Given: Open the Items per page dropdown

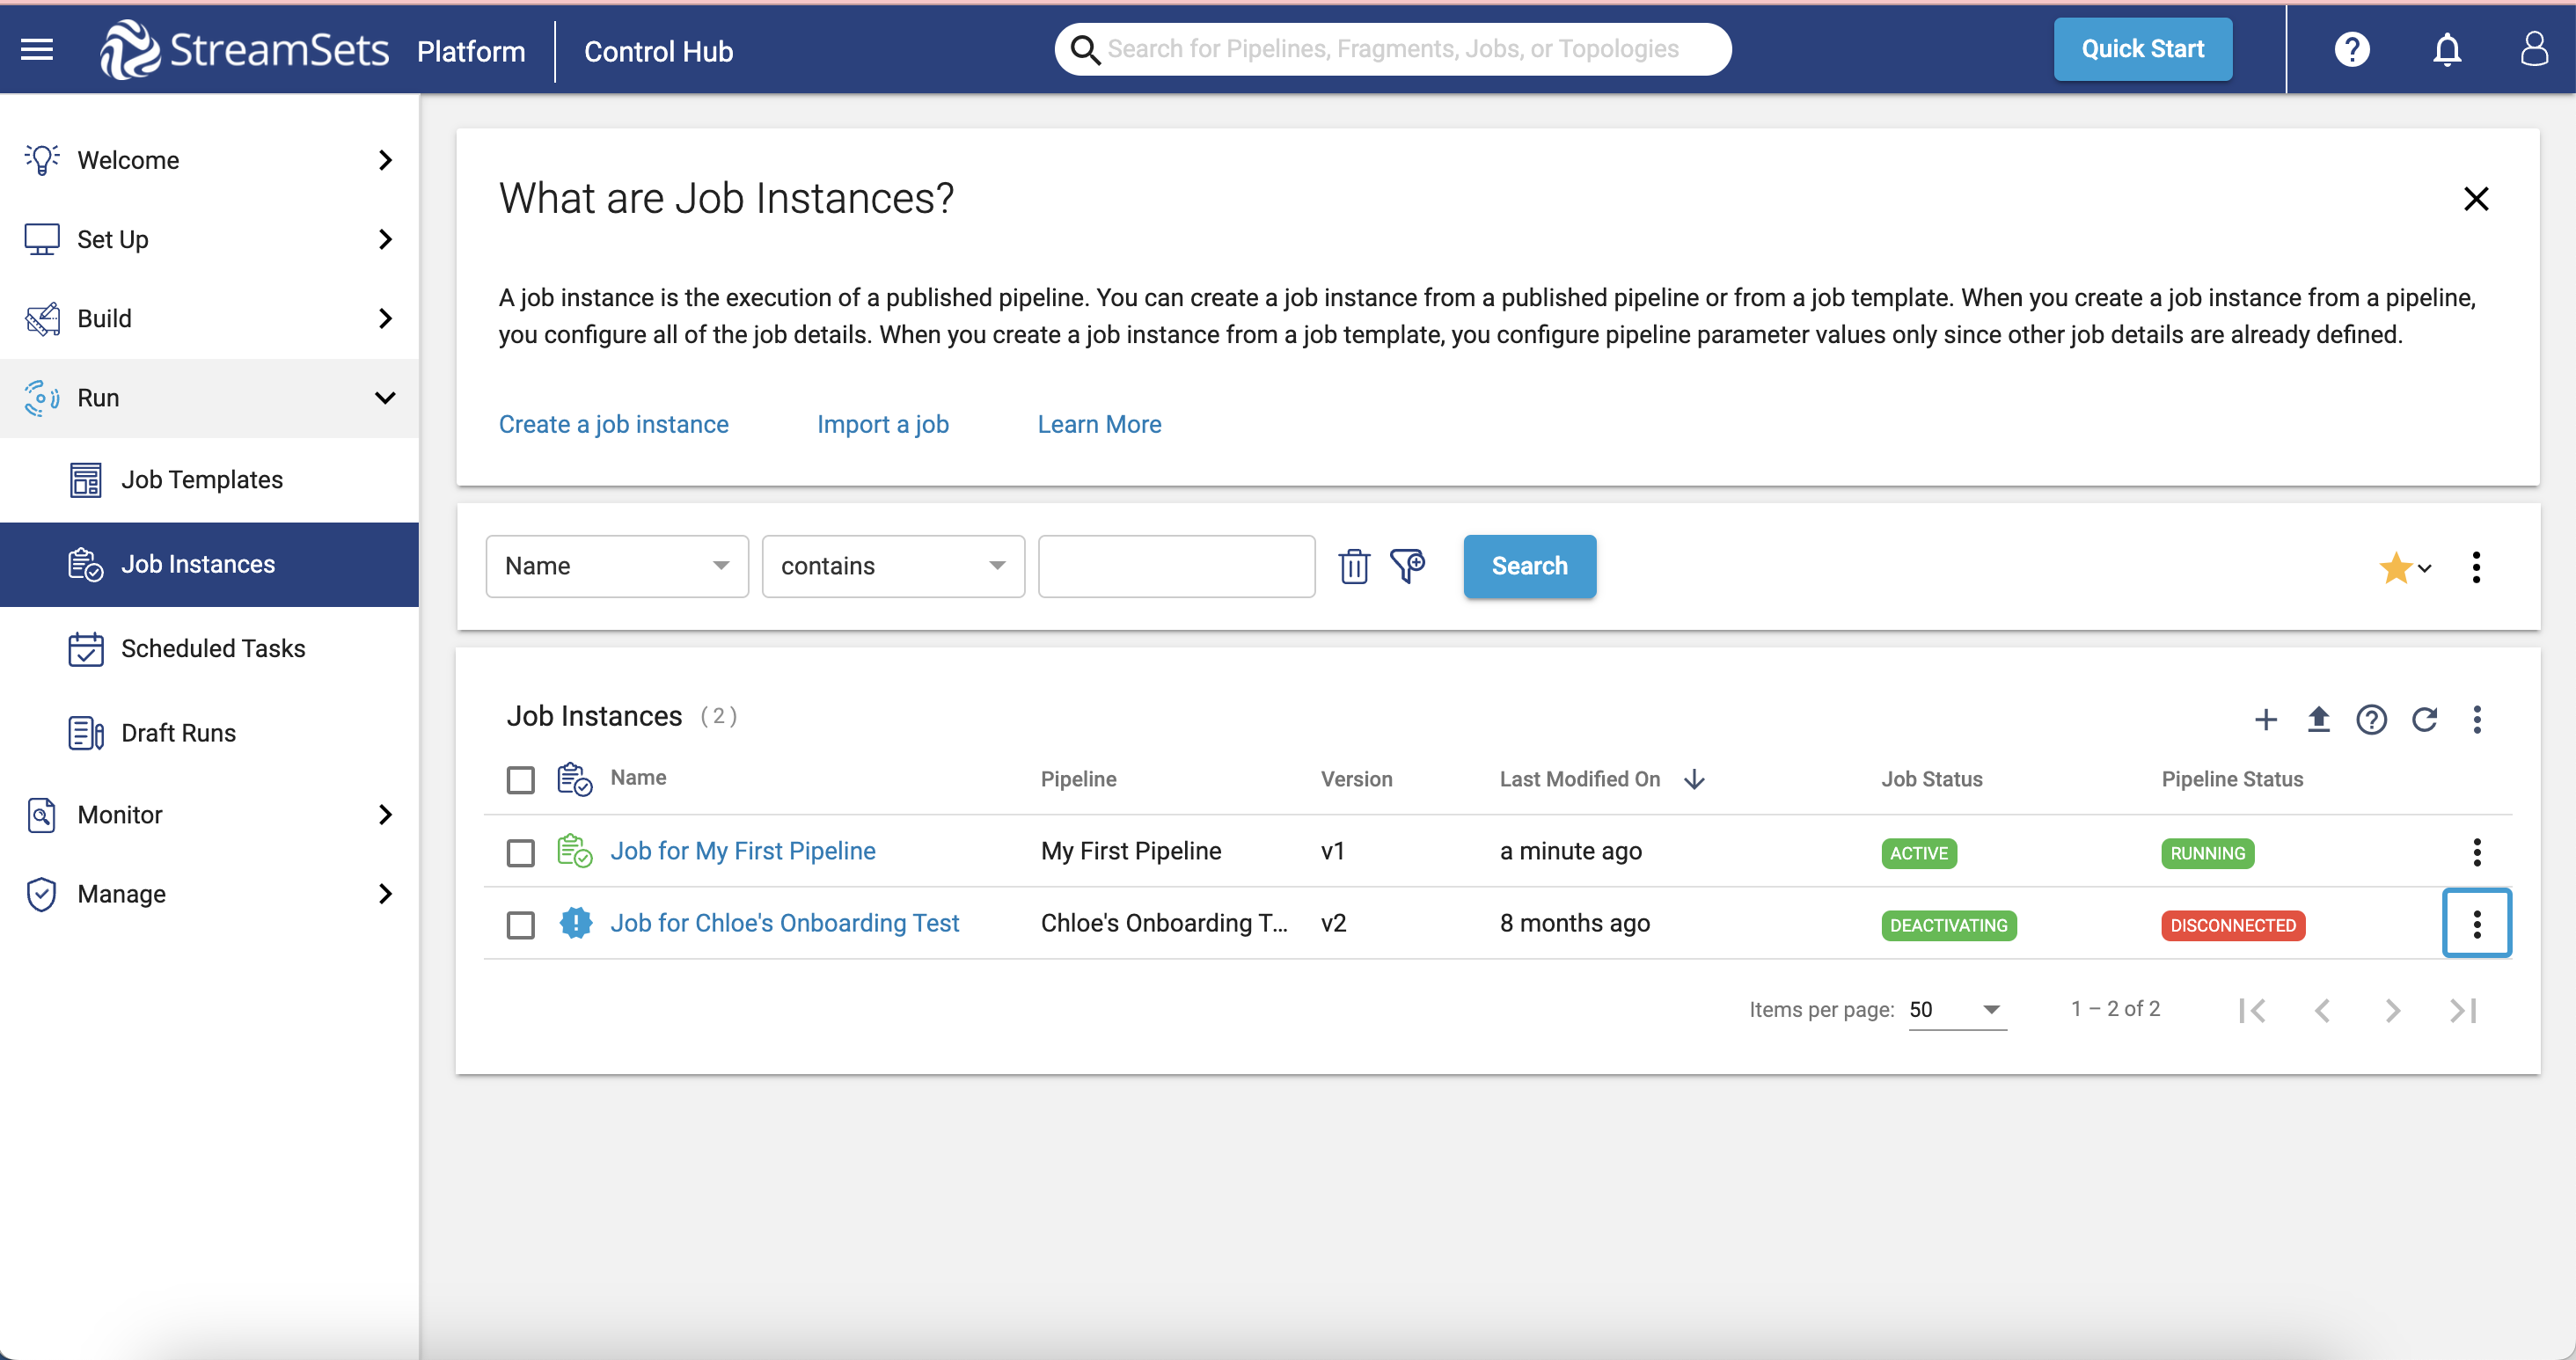Looking at the screenshot, I should [x=1956, y=1010].
